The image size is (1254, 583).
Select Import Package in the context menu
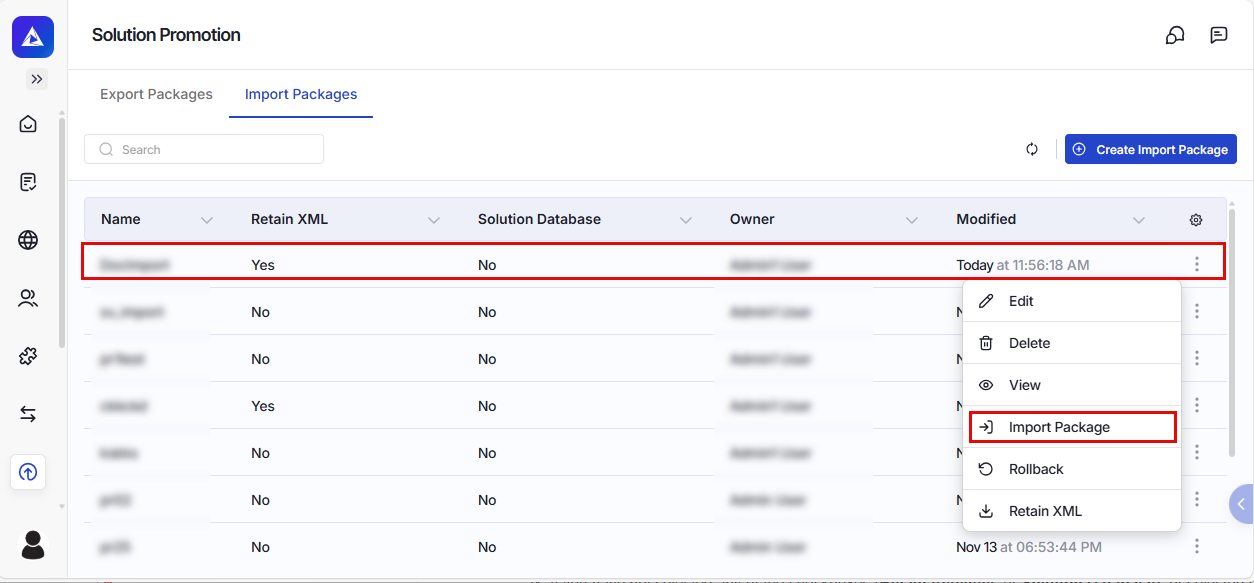[1072, 427]
